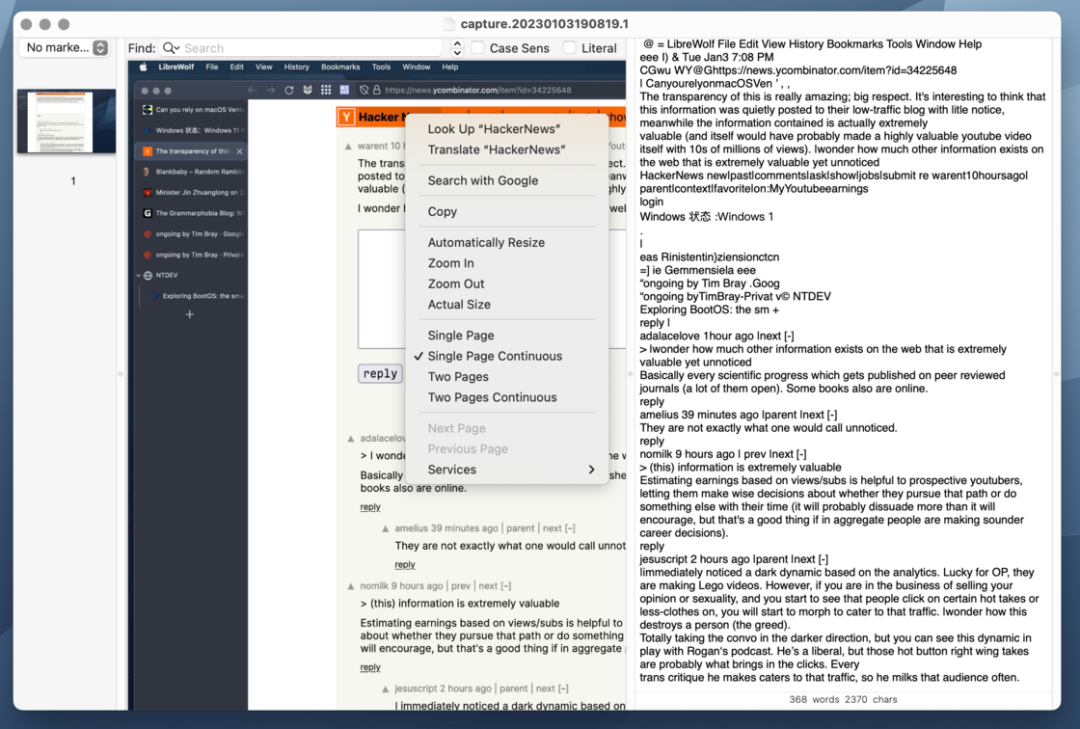Click the browser reload icon
Viewport: 1080px width, 729px height.
pos(289,90)
